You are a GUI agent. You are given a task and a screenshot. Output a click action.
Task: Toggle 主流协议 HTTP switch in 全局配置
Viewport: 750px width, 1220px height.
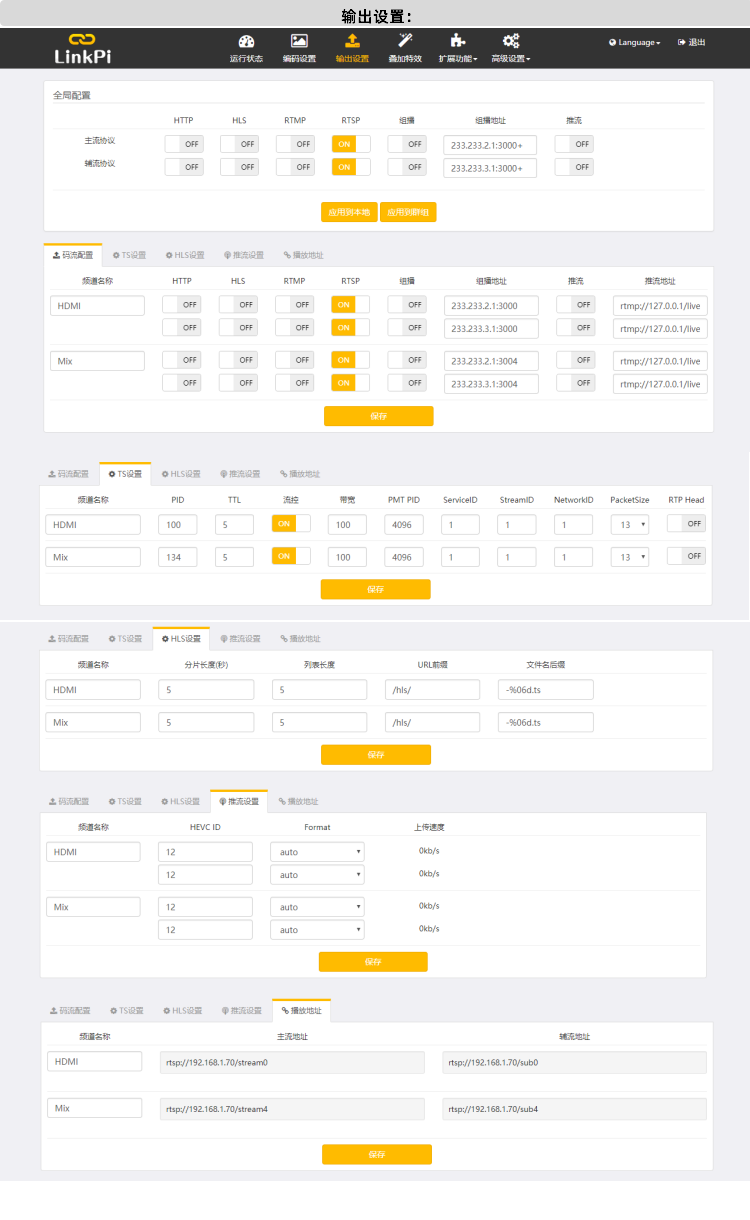tap(184, 144)
